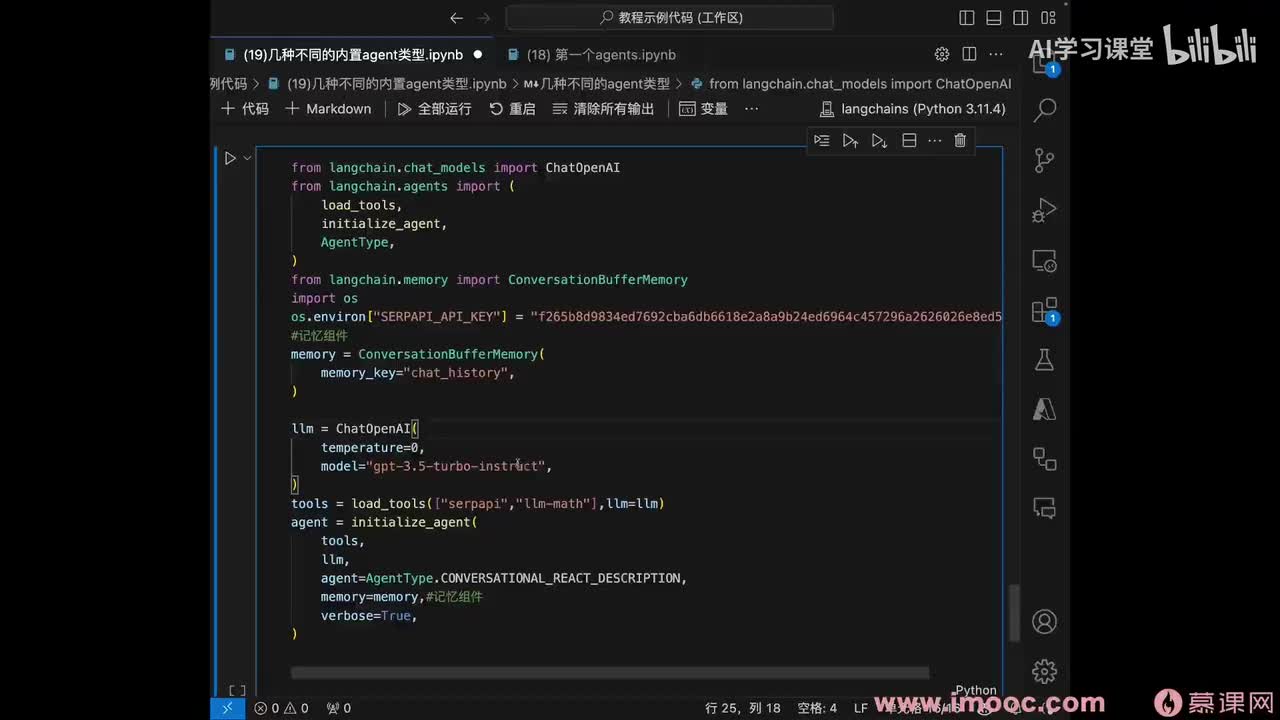Open more cell actions ellipsis
This screenshot has height=720, width=1280.
coord(935,141)
